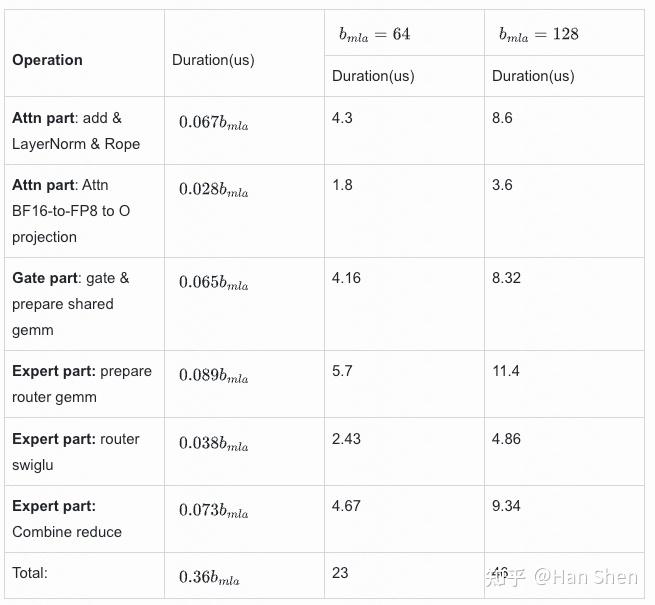Viewport: 655px width, 605px height.
Task: Select the value 11.4 cell
Action: (x=564, y=384)
